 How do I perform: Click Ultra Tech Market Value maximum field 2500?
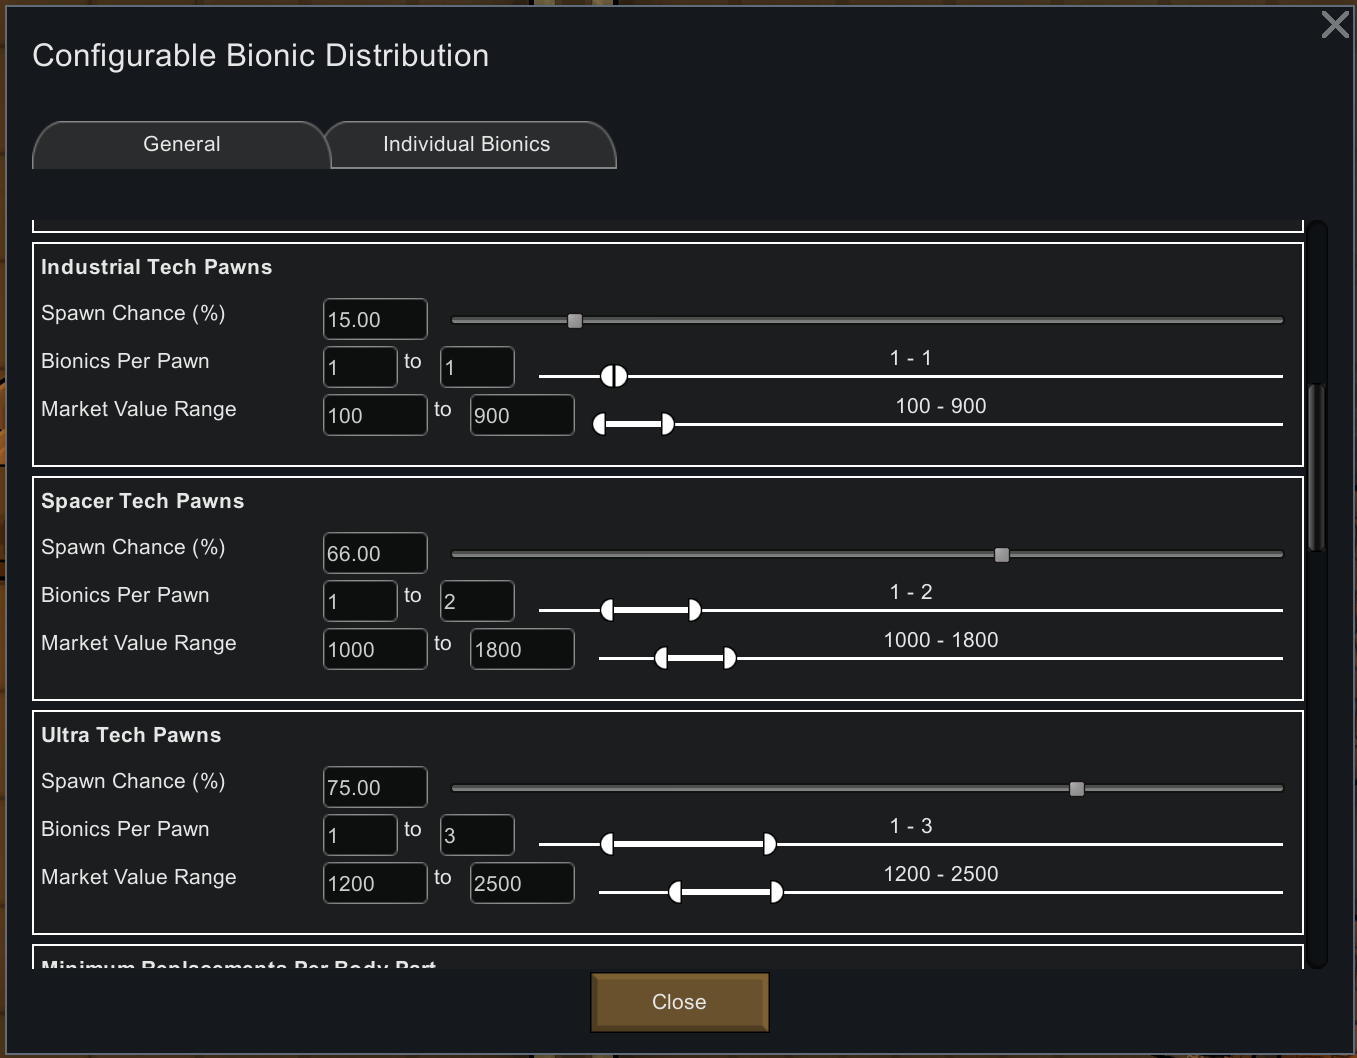(522, 883)
